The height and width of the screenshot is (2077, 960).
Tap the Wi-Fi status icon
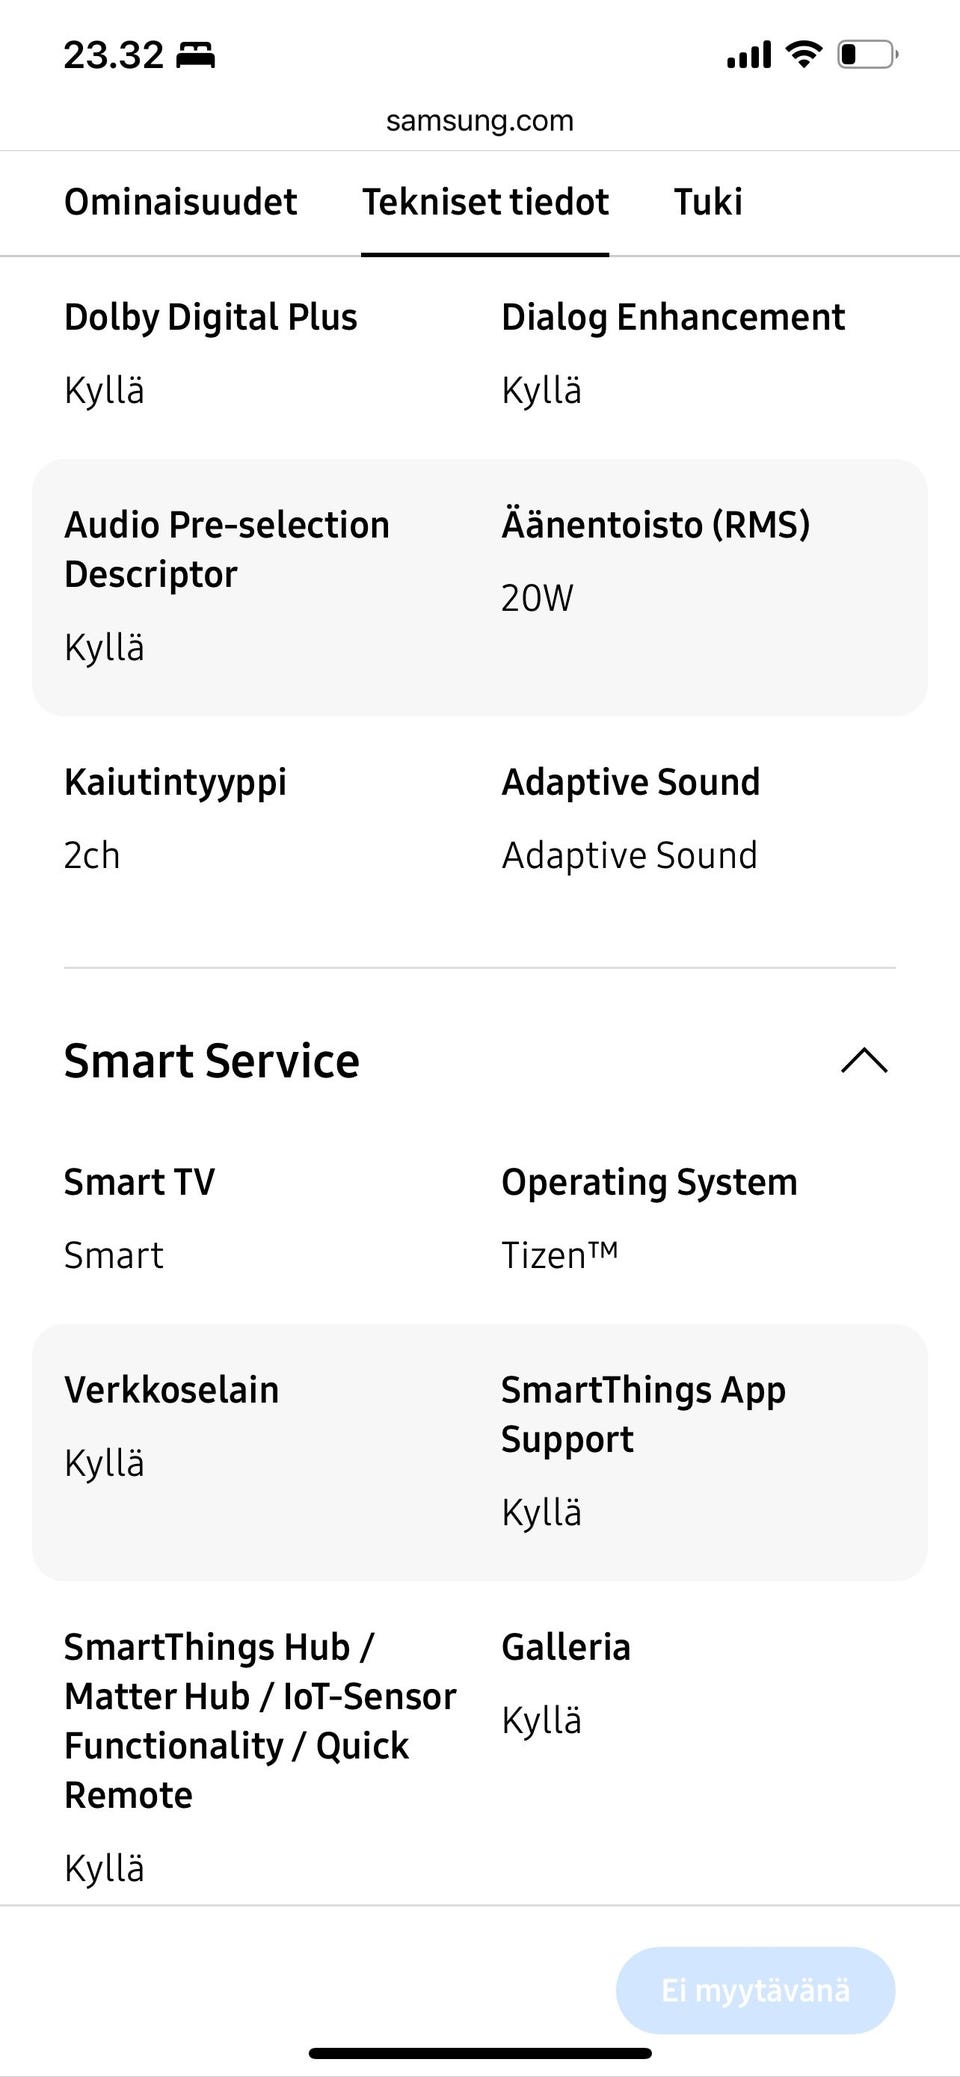coord(803,54)
